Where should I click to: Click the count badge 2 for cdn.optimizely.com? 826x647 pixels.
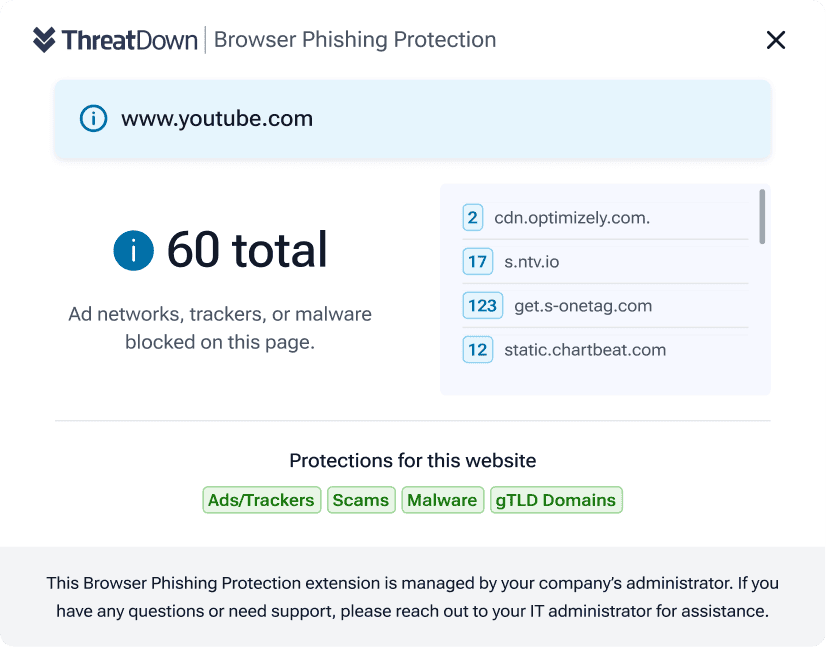click(x=473, y=218)
